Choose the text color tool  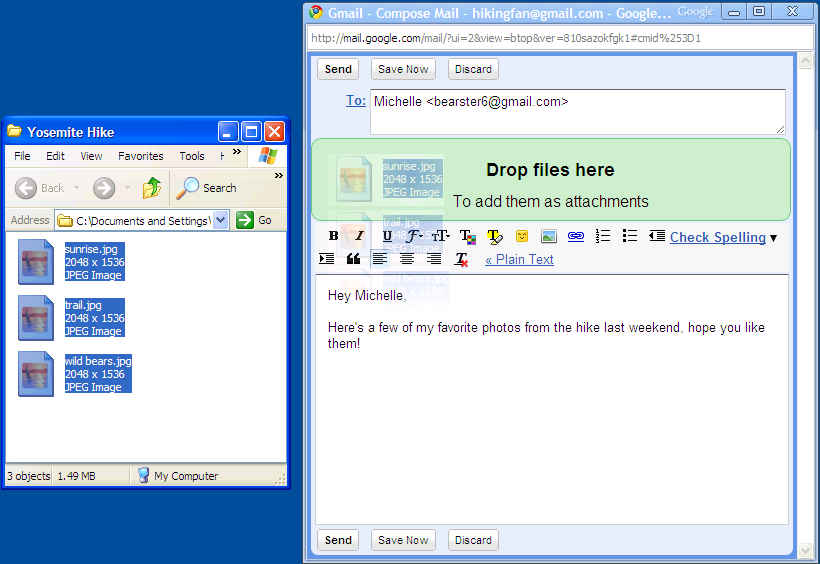click(x=468, y=236)
